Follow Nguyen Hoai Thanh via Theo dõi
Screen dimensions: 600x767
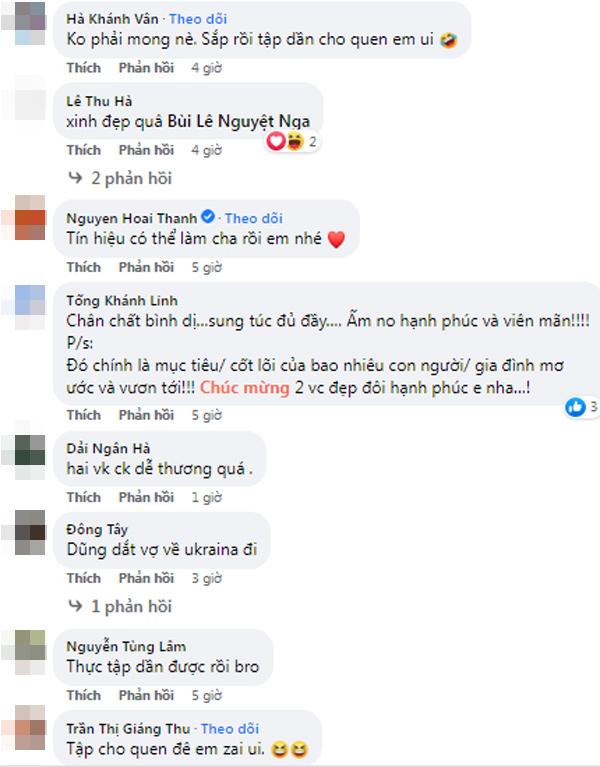coord(254,218)
